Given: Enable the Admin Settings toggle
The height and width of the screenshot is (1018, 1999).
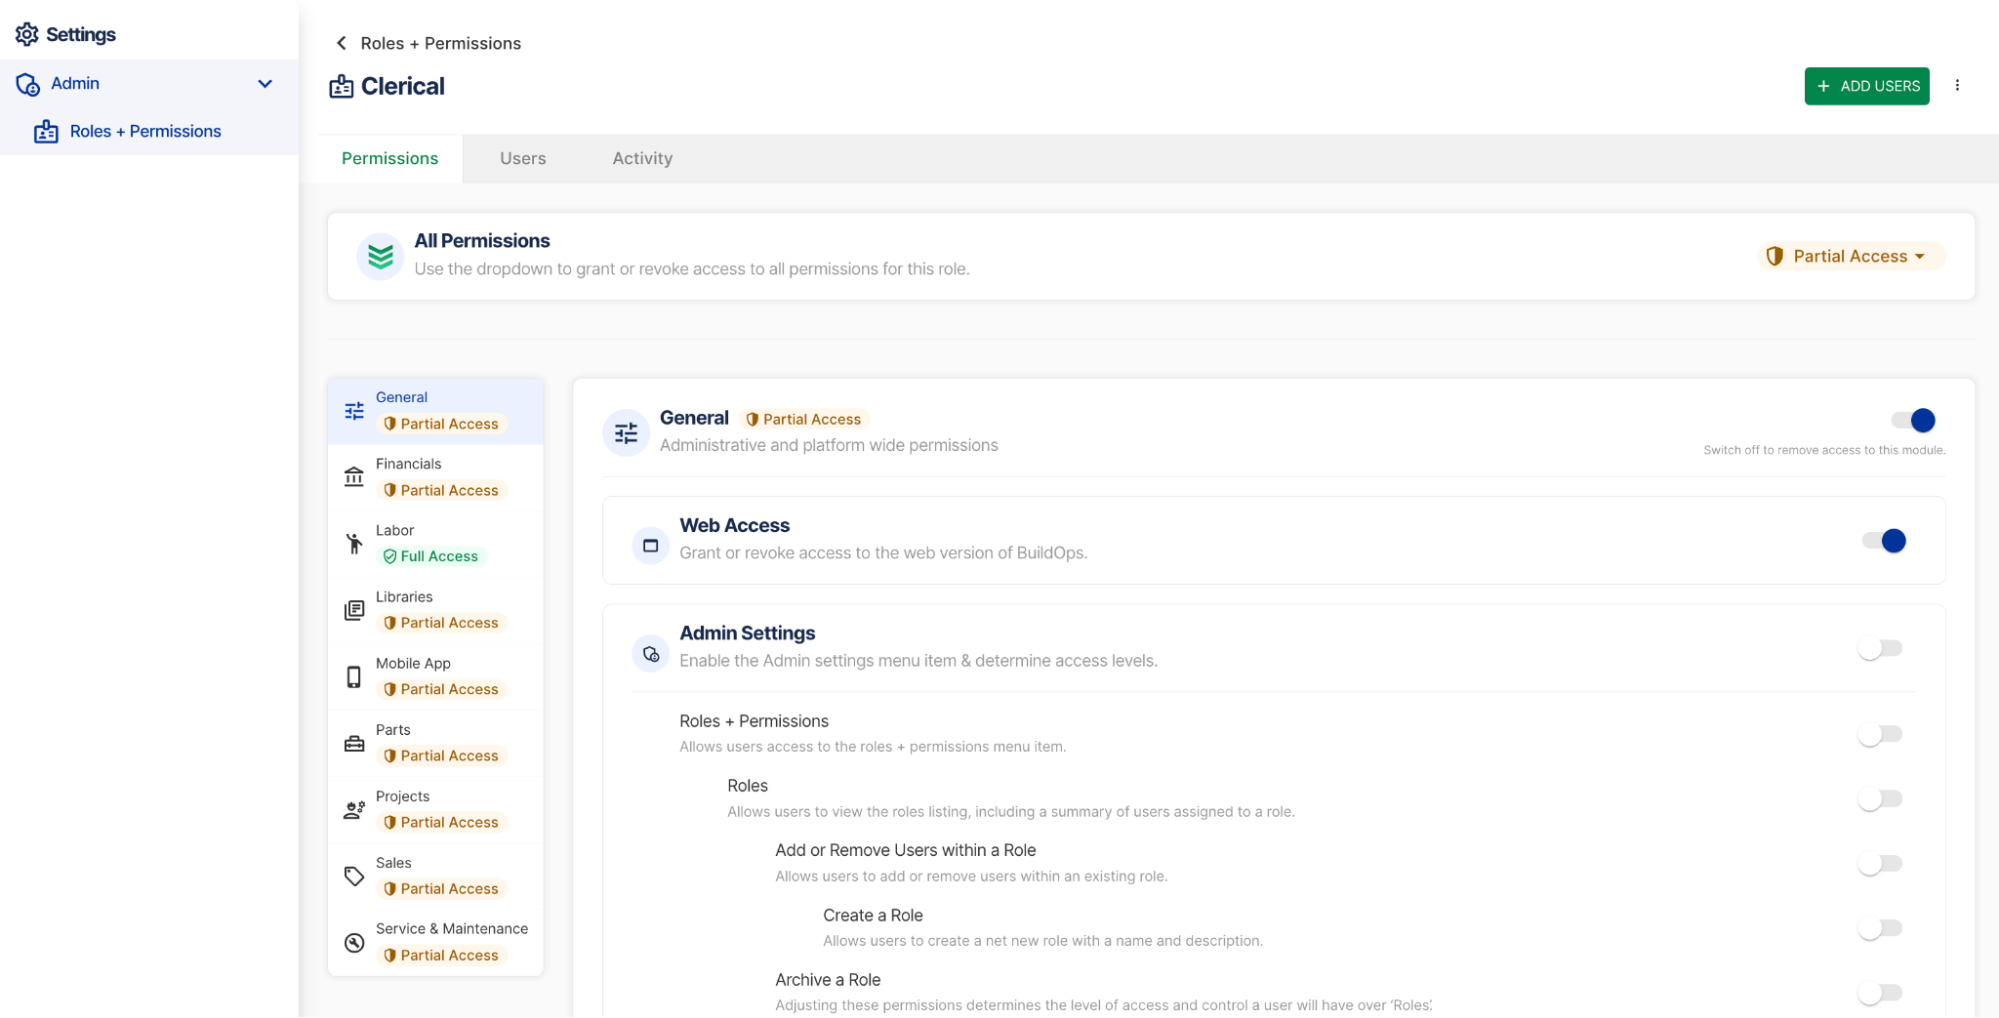Looking at the screenshot, I should click(1880, 649).
